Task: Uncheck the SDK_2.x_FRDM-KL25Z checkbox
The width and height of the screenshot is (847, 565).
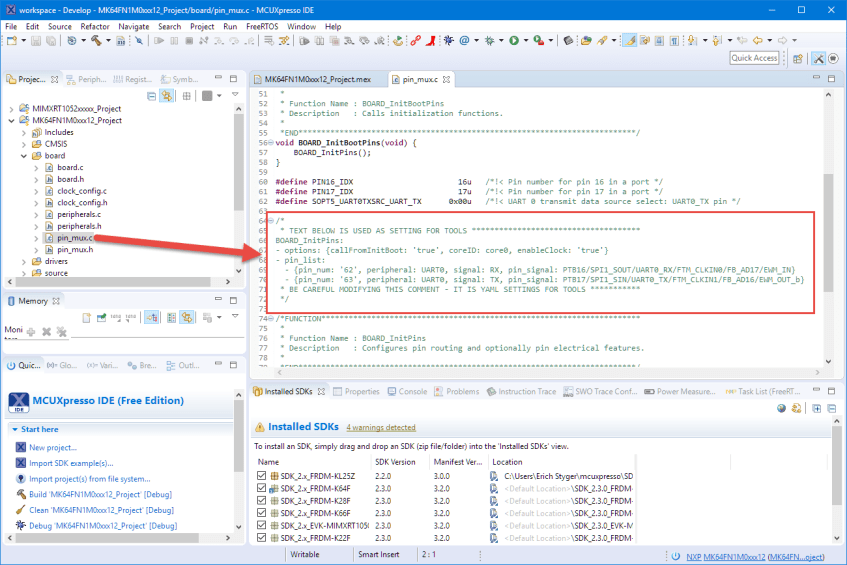Action: click(262, 476)
